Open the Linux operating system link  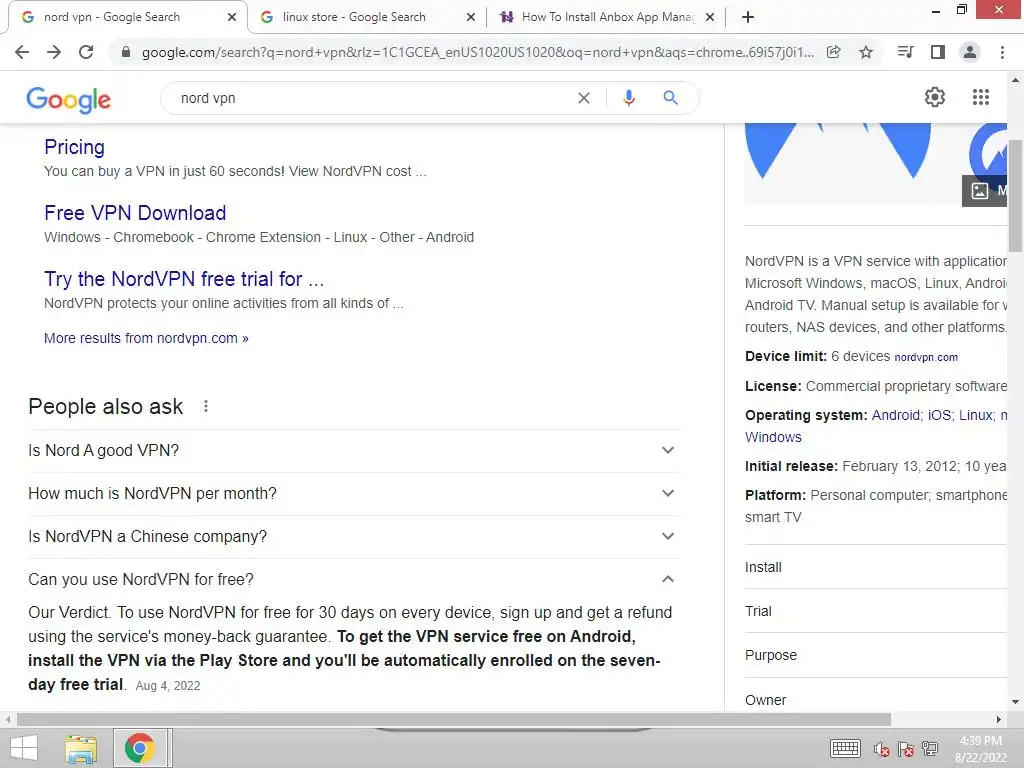click(976, 415)
